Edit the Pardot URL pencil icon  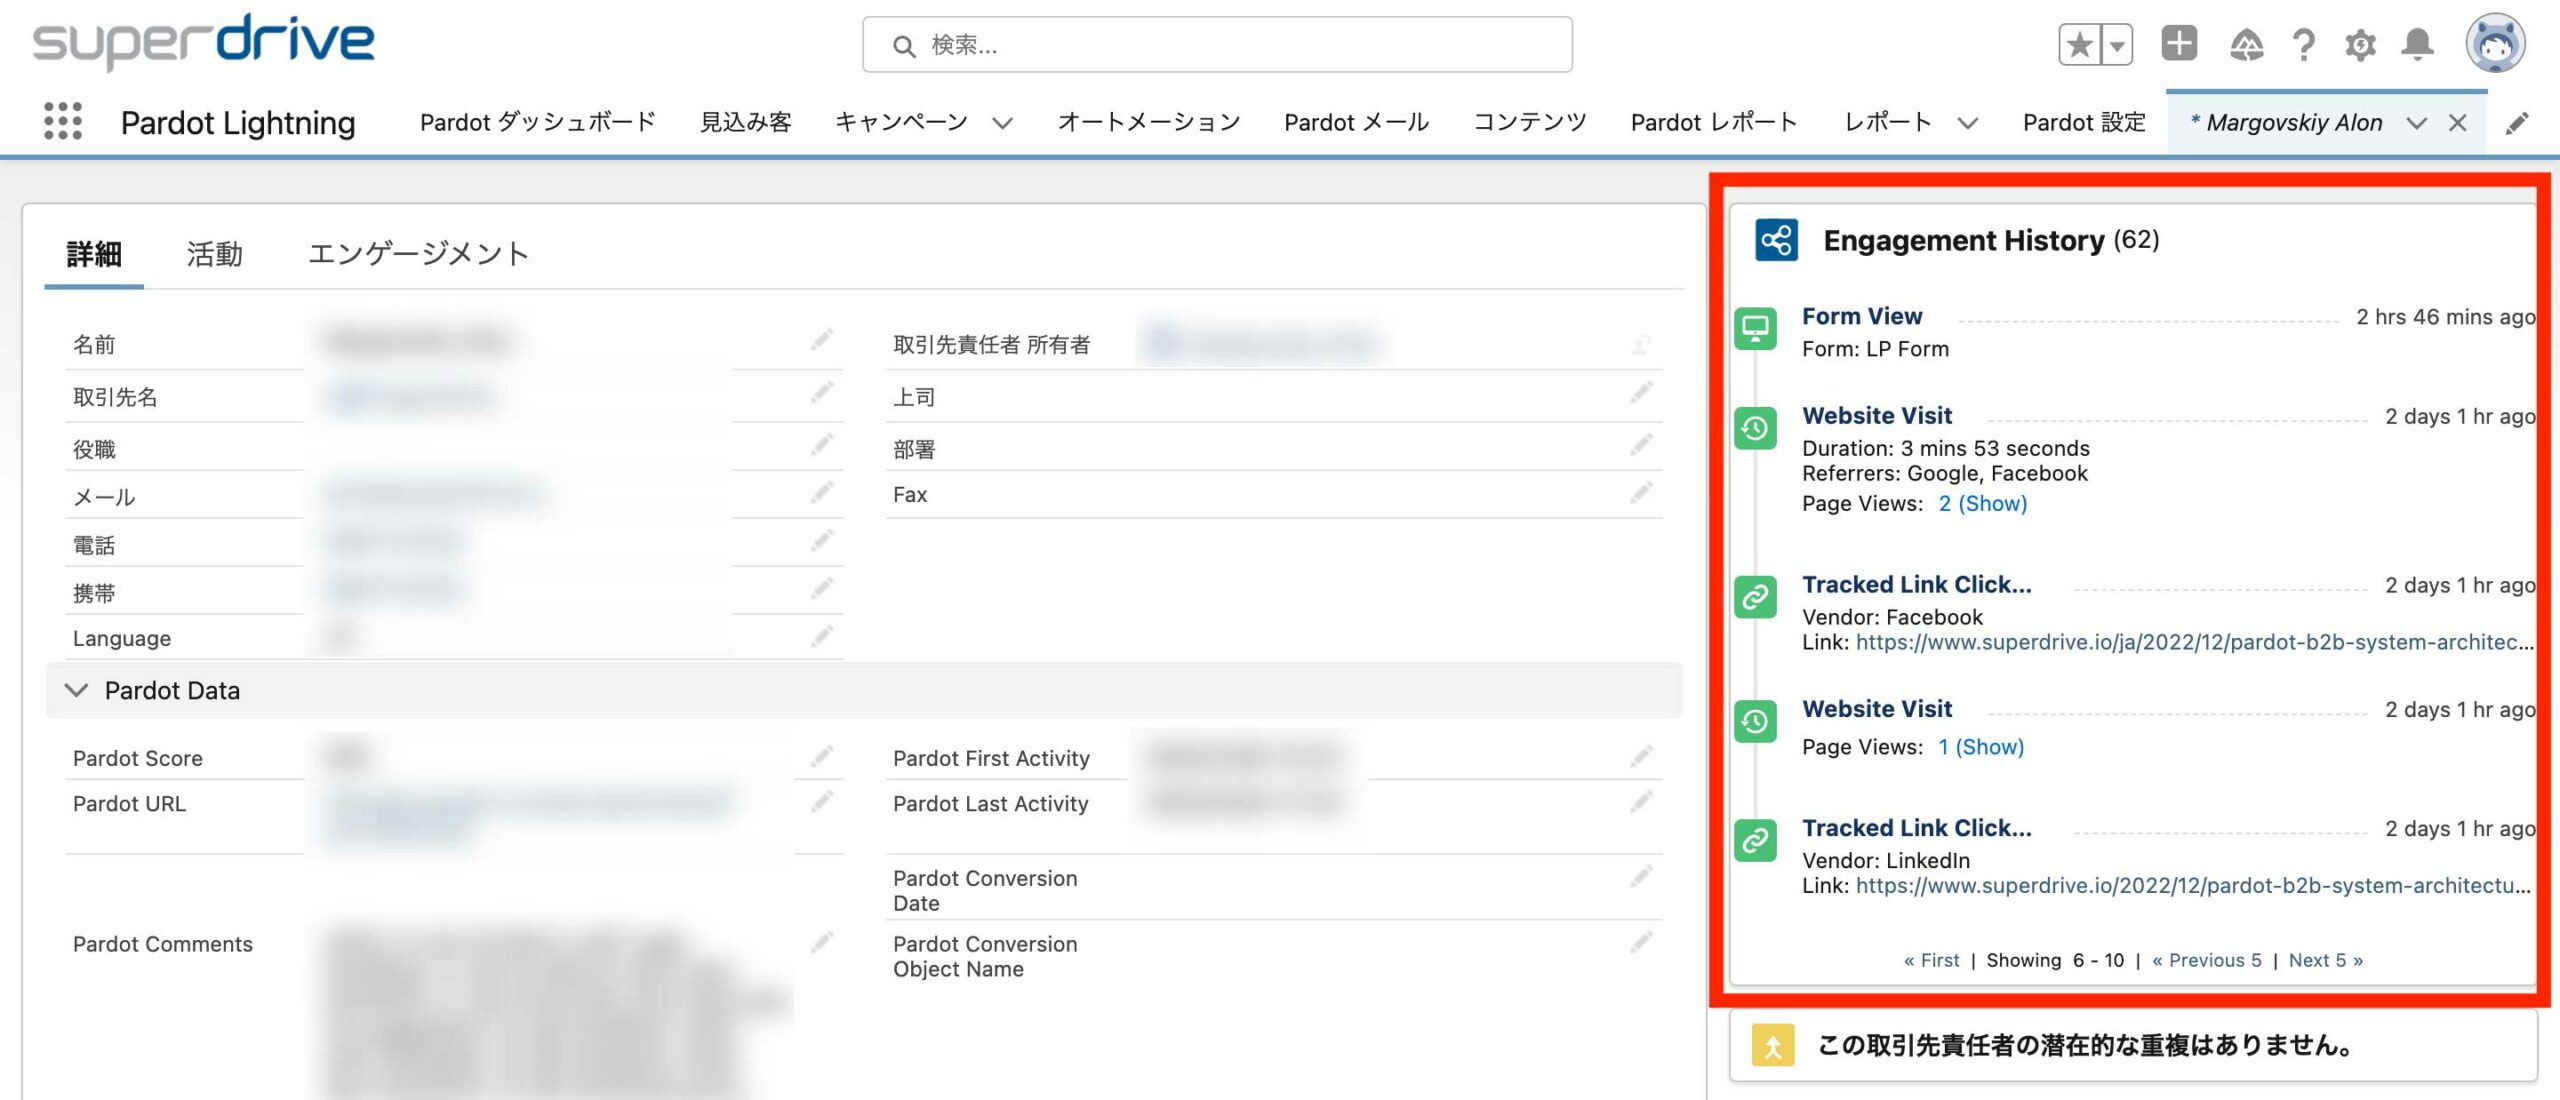(822, 801)
